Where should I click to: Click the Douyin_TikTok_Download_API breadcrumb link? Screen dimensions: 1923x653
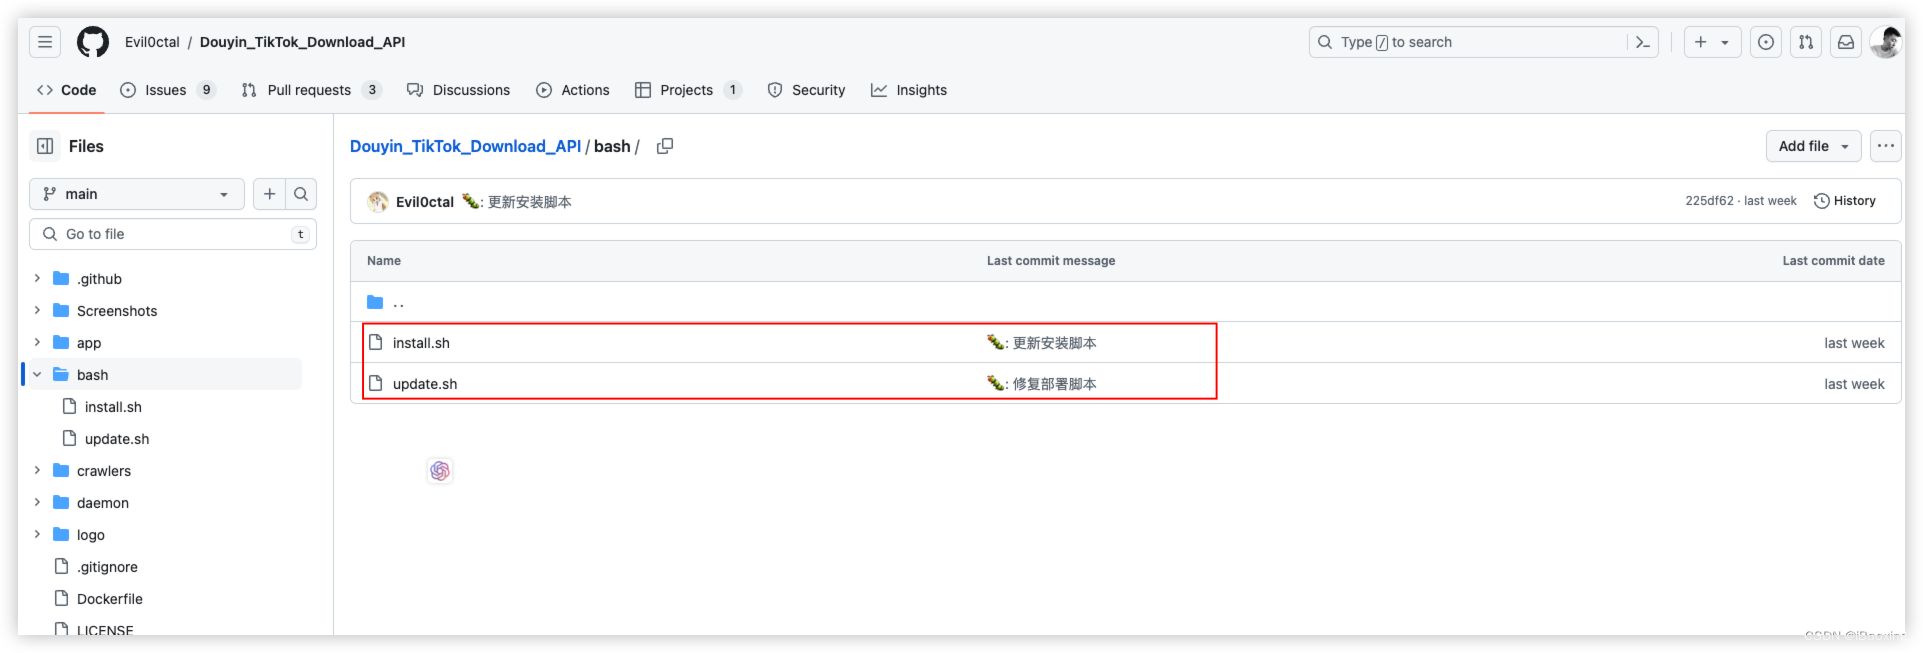(x=465, y=146)
